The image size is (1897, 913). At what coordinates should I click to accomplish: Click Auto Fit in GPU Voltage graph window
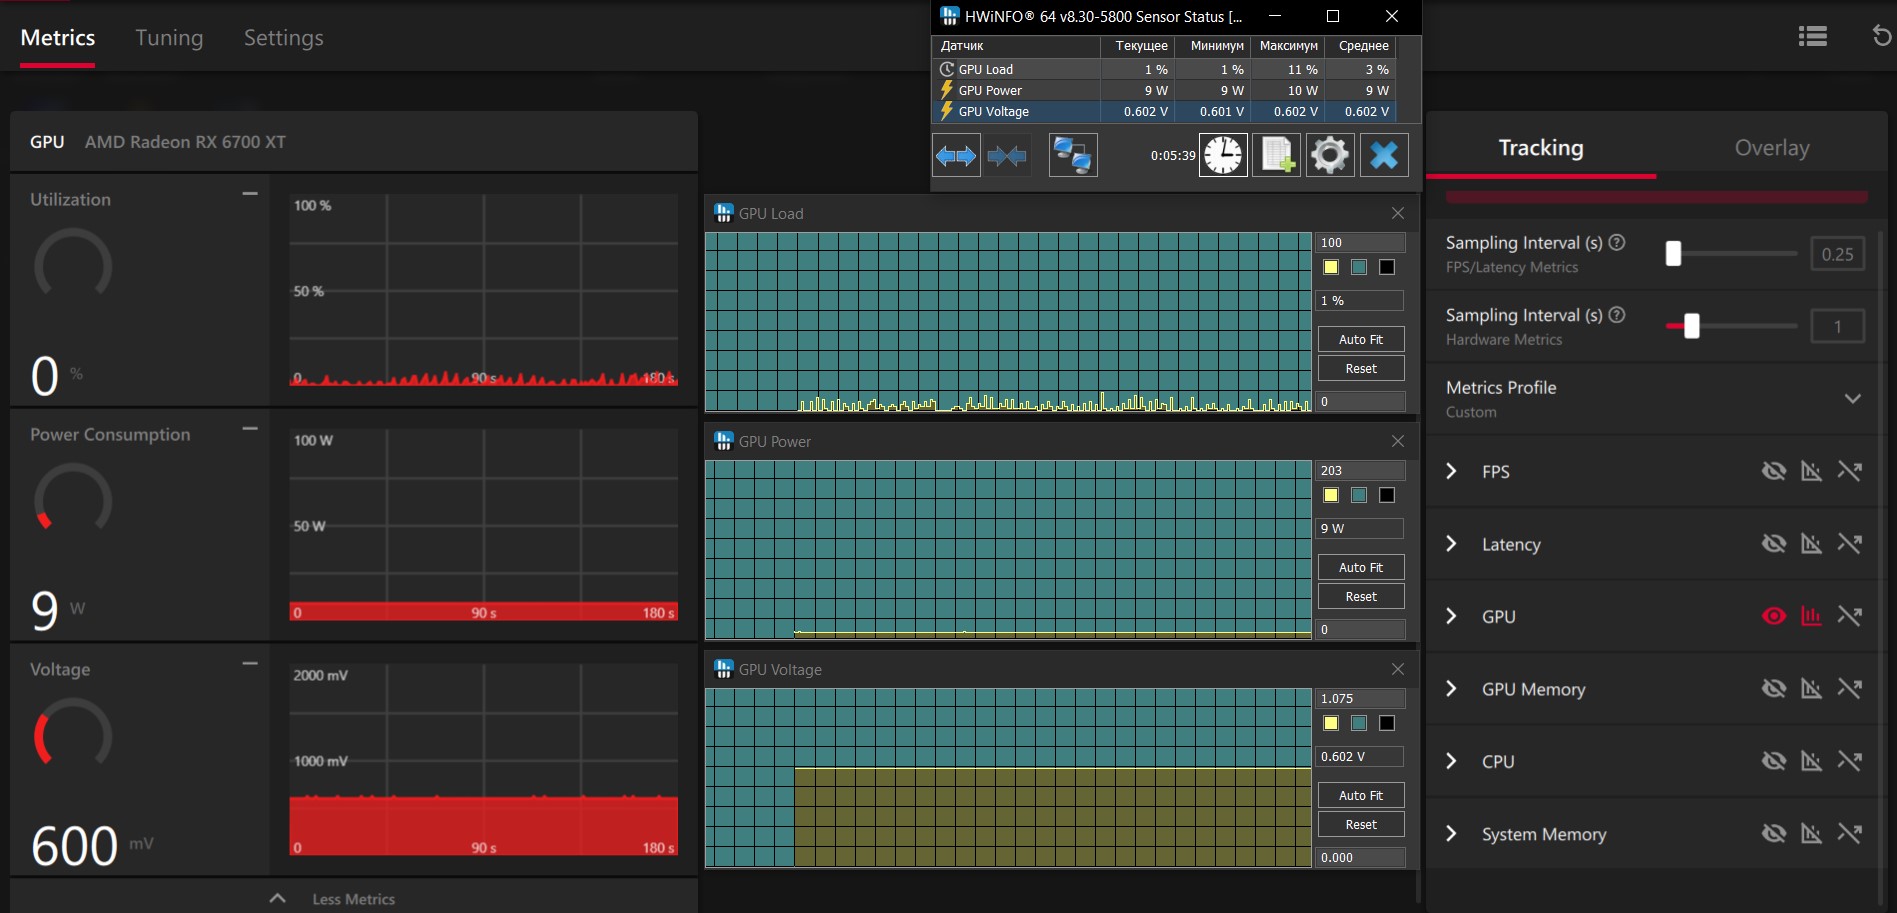(1361, 796)
